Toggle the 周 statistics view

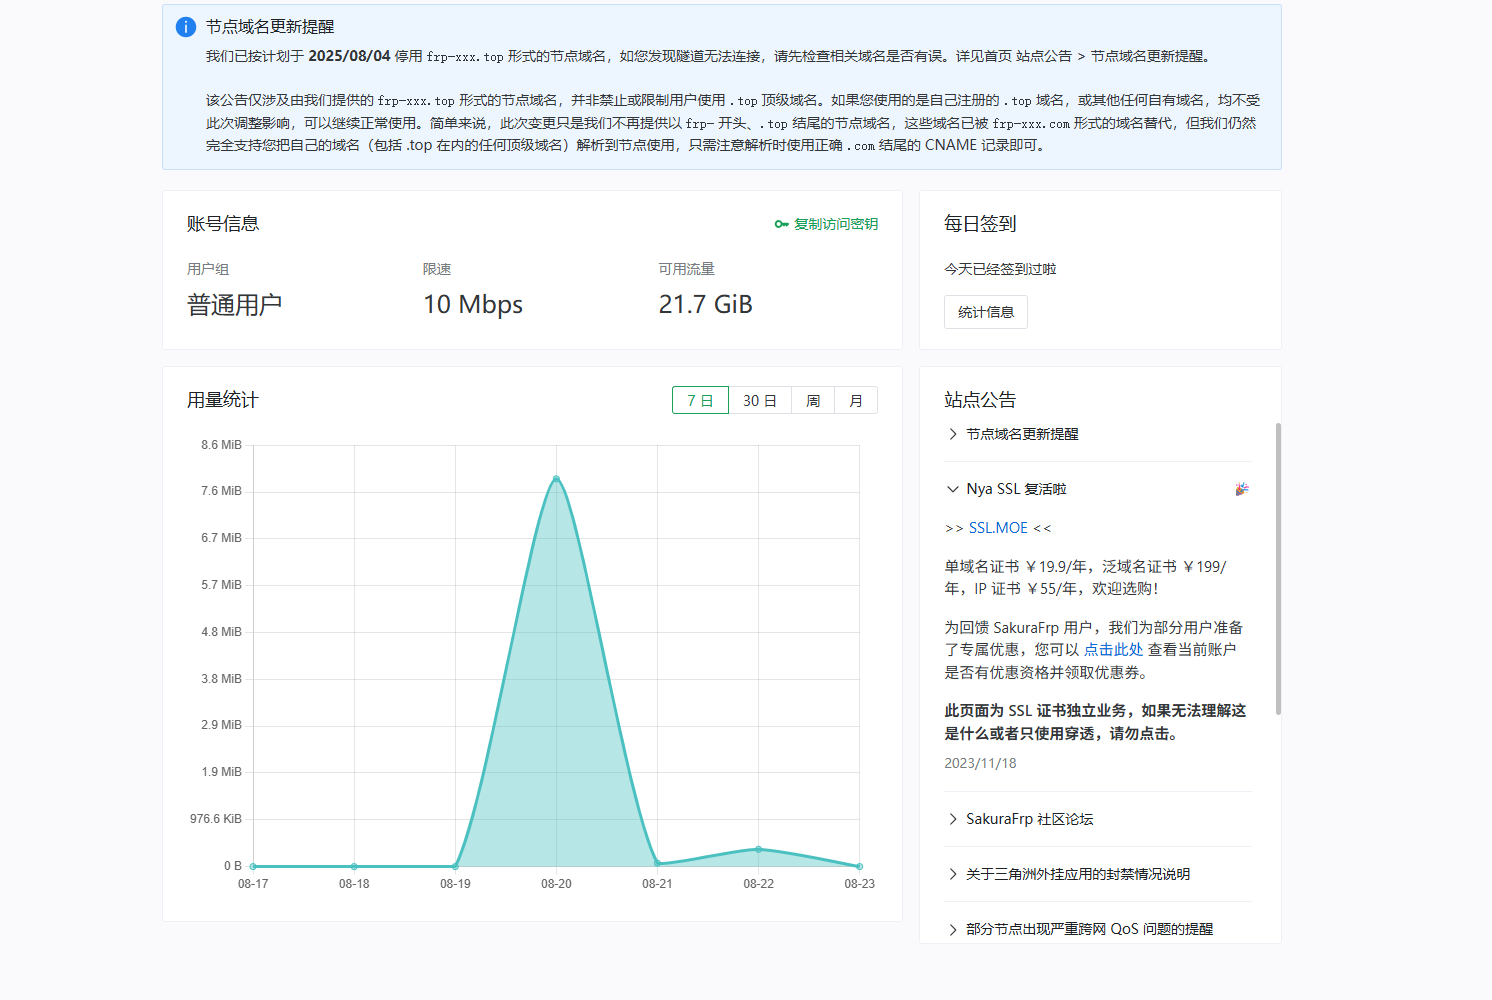[812, 399]
